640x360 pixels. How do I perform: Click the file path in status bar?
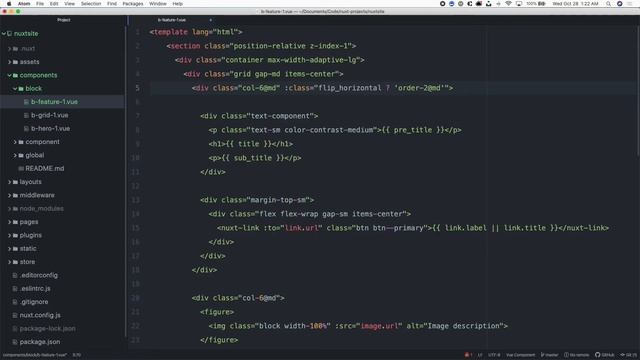[x=35, y=355]
